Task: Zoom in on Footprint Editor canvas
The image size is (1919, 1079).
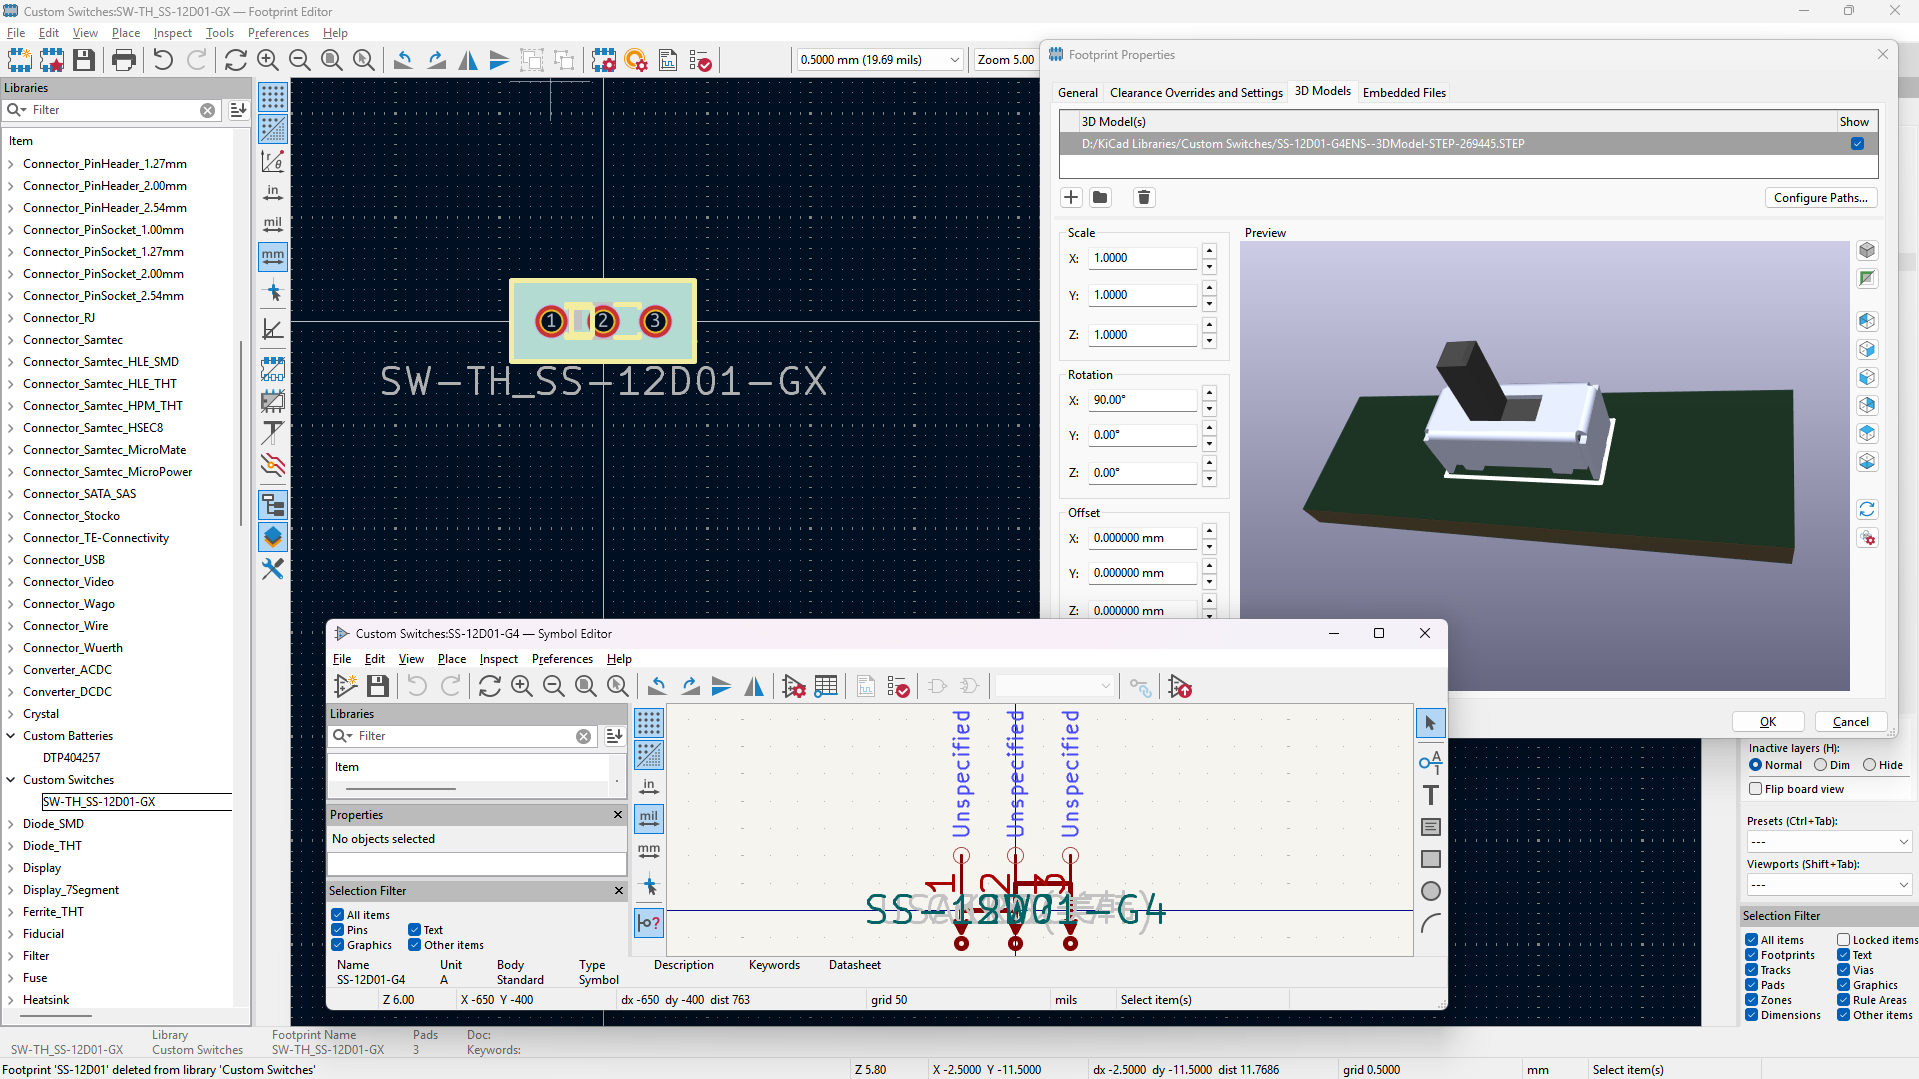Action: [x=268, y=60]
